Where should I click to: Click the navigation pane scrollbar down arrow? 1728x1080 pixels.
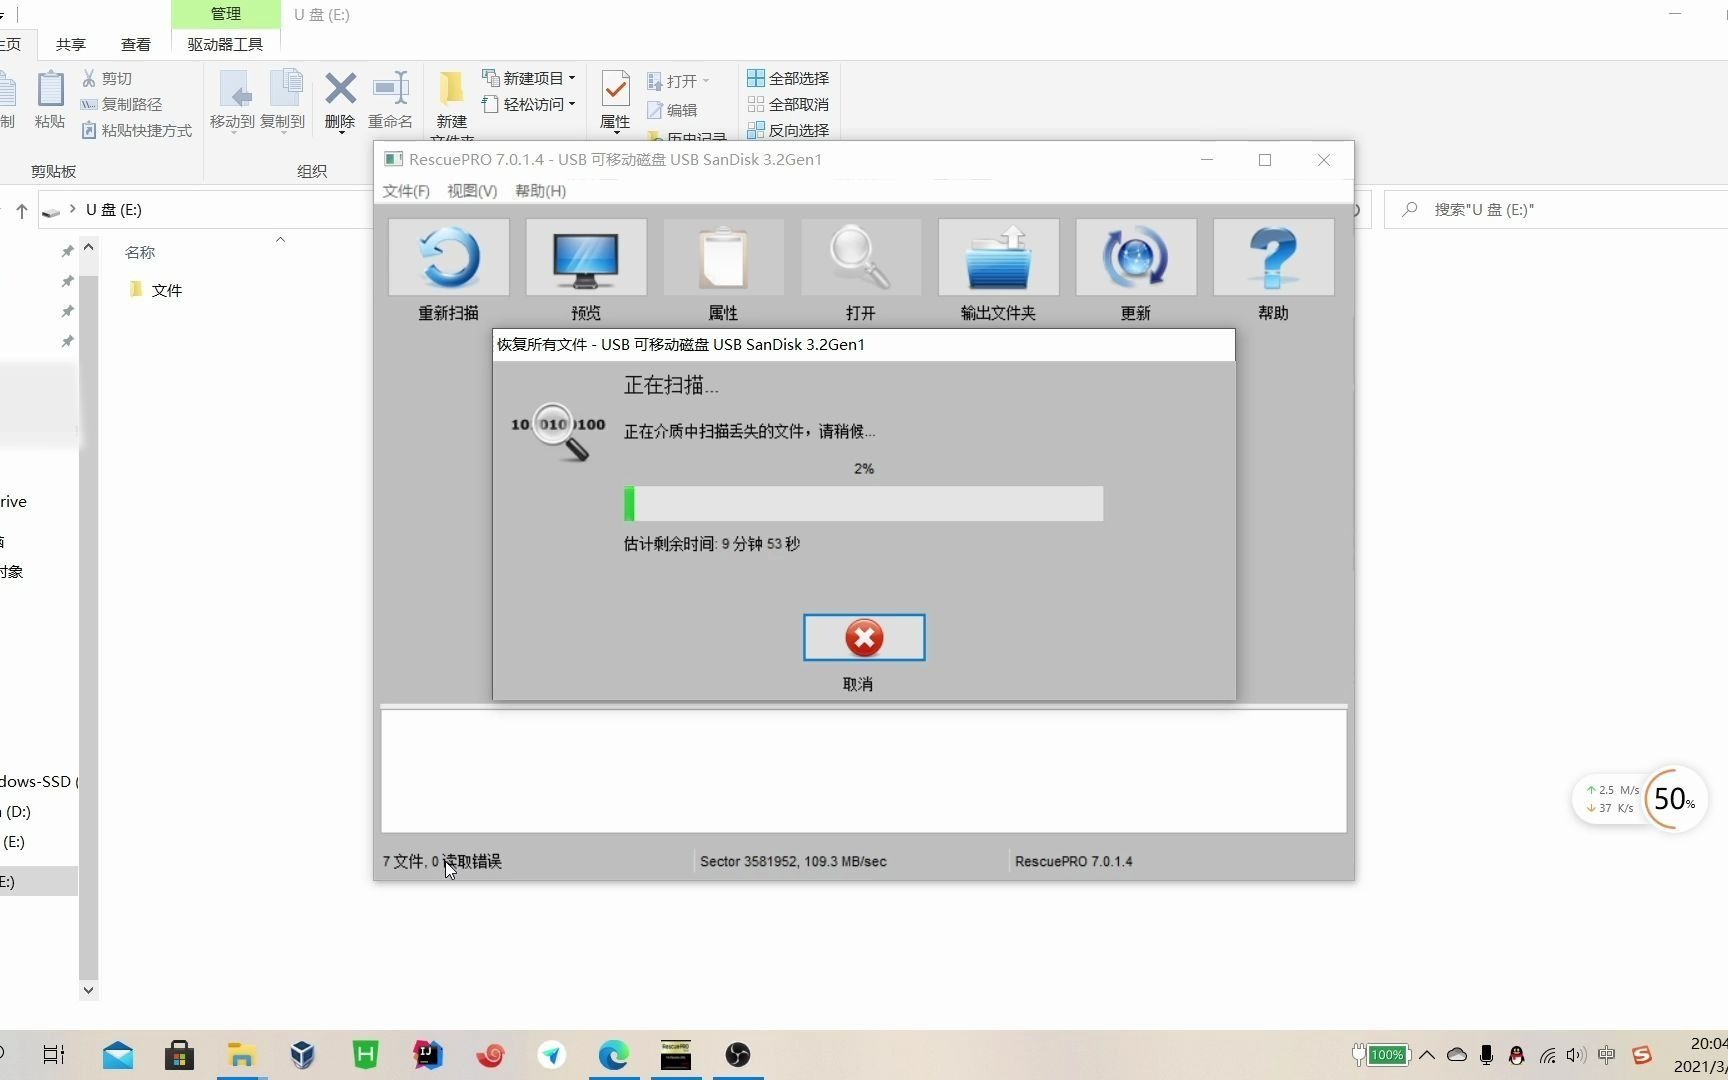(88, 990)
